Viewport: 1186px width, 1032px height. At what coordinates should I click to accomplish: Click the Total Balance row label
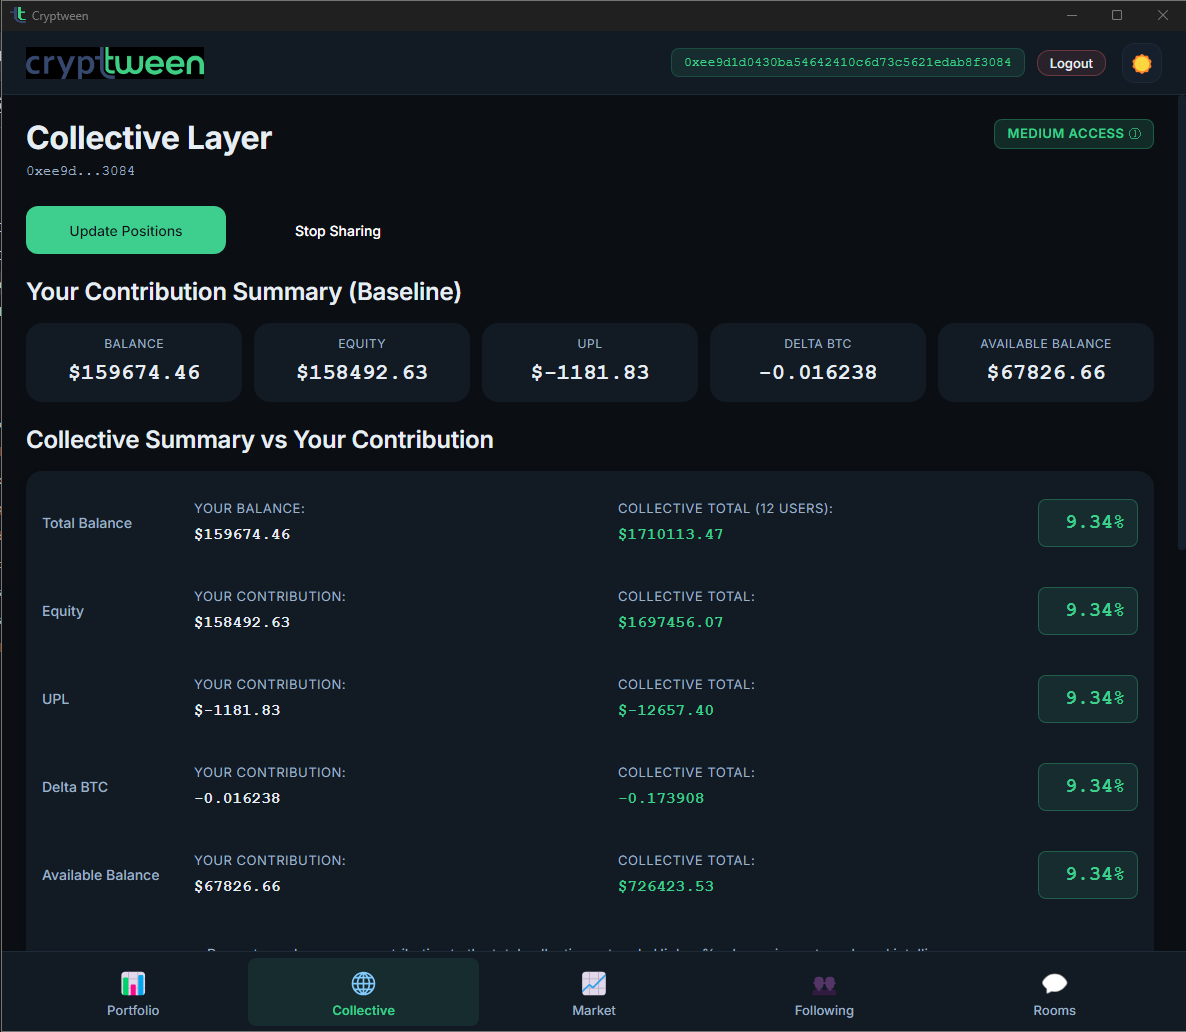tap(87, 523)
